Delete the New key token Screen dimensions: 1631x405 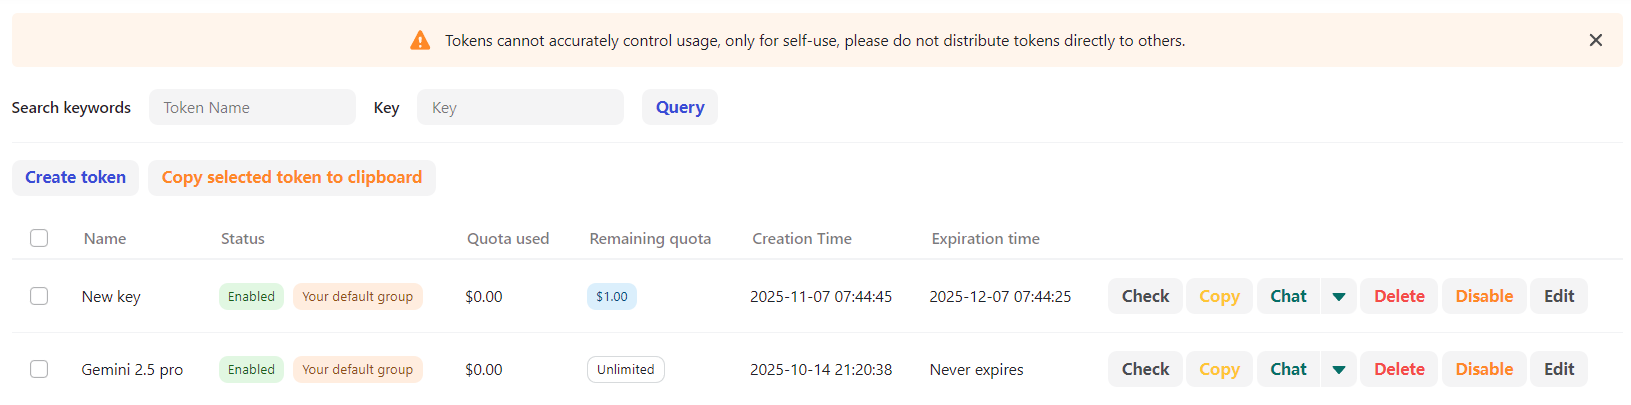coord(1399,296)
